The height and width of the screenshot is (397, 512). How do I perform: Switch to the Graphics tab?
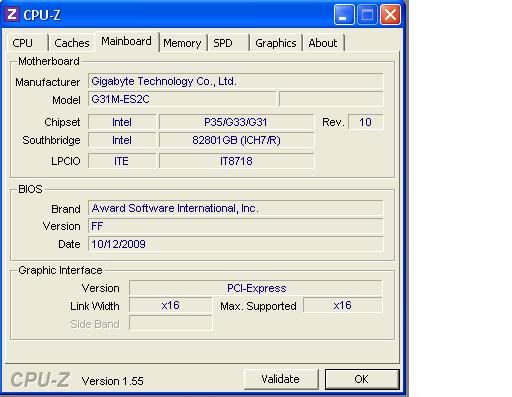[276, 43]
